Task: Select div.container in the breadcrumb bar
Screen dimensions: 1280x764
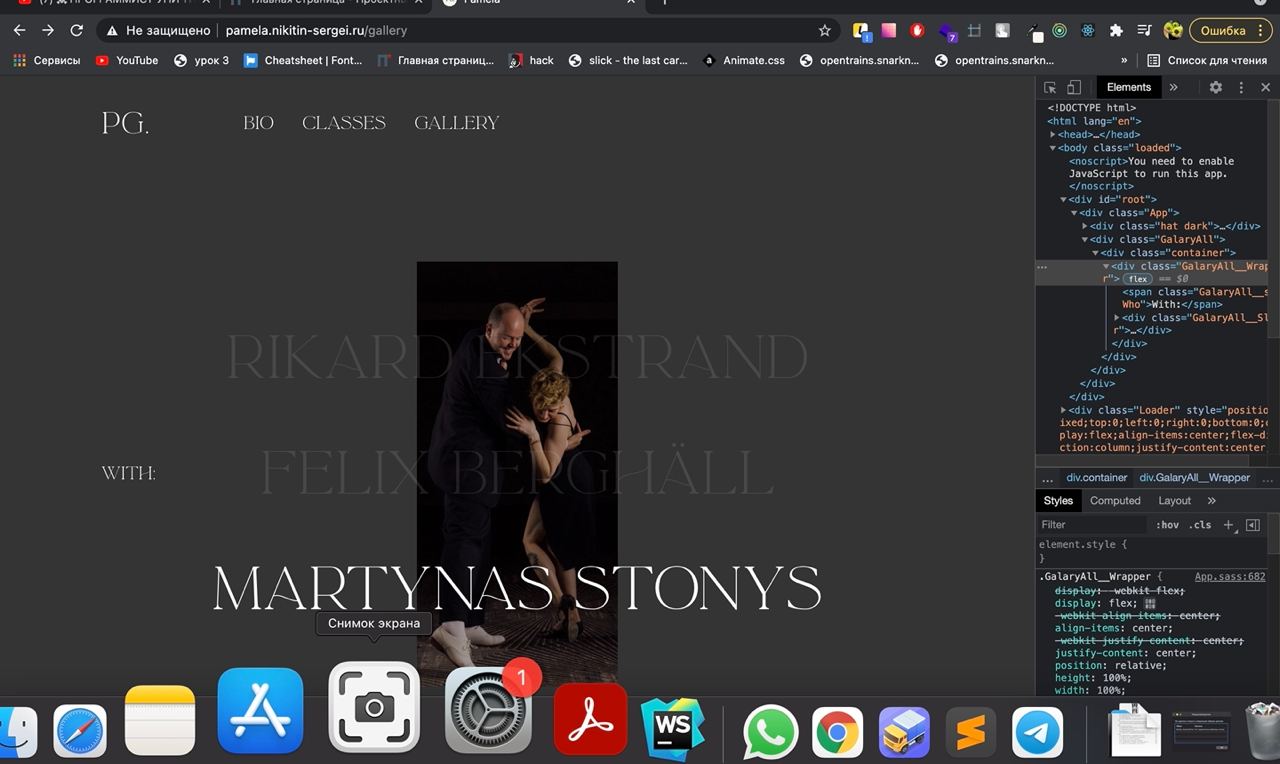Action: (x=1096, y=478)
